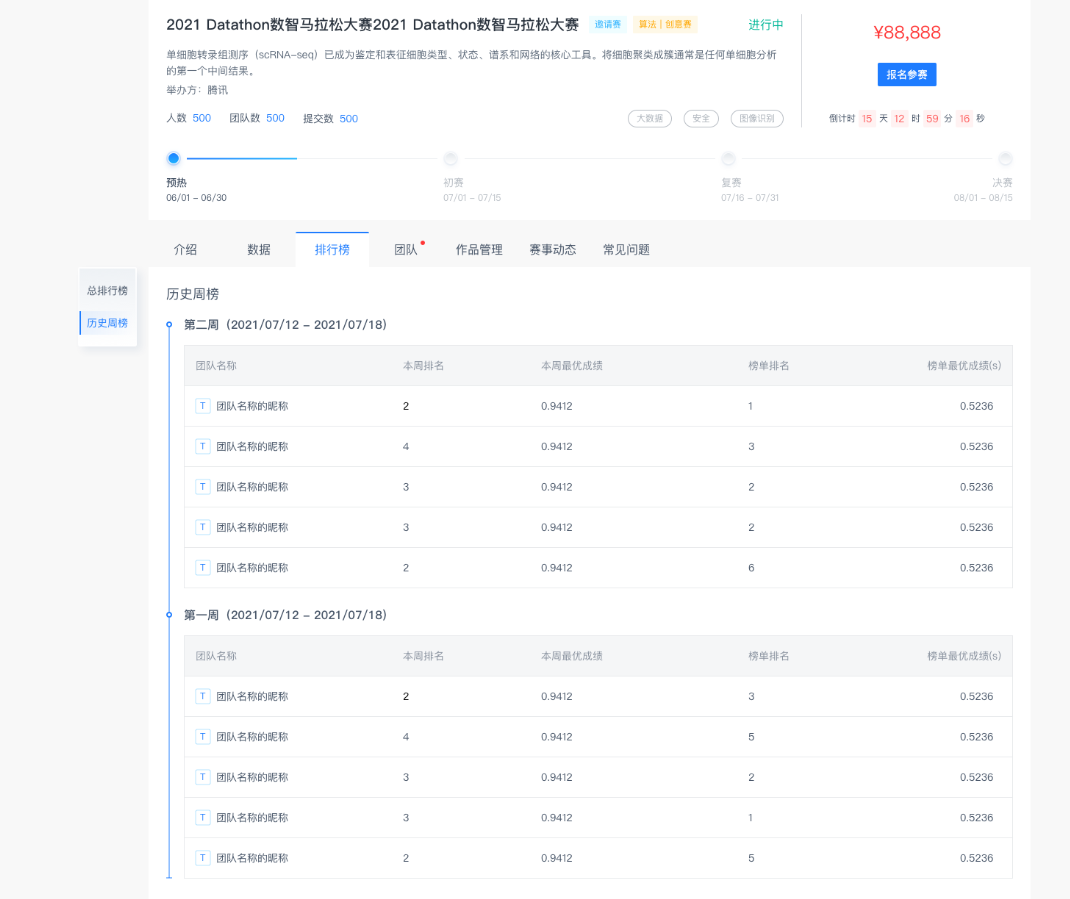Click the 举办方：腾讯 organizer text
1070x899 pixels.
click(x=197, y=90)
